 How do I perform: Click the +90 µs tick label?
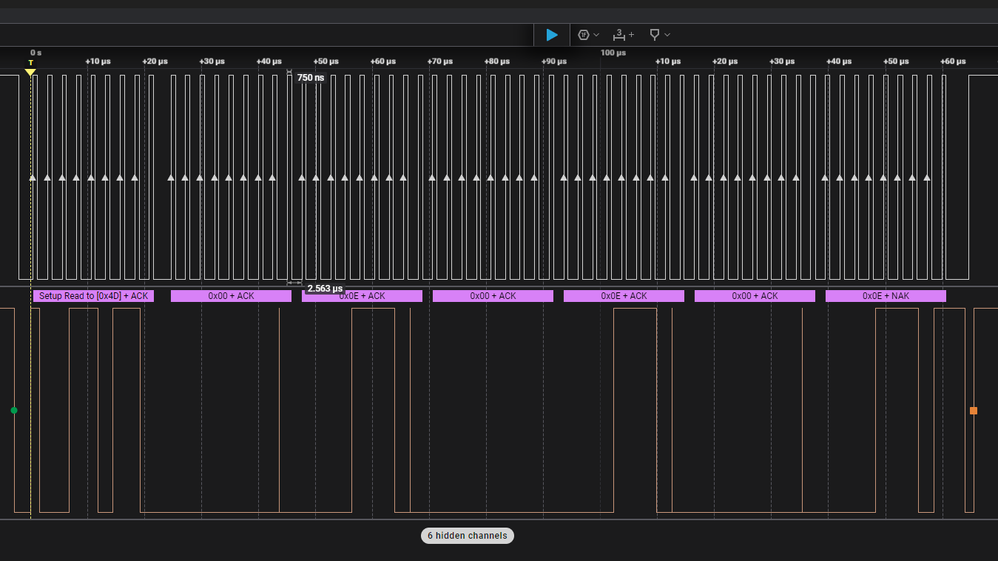pyautogui.click(x=554, y=62)
